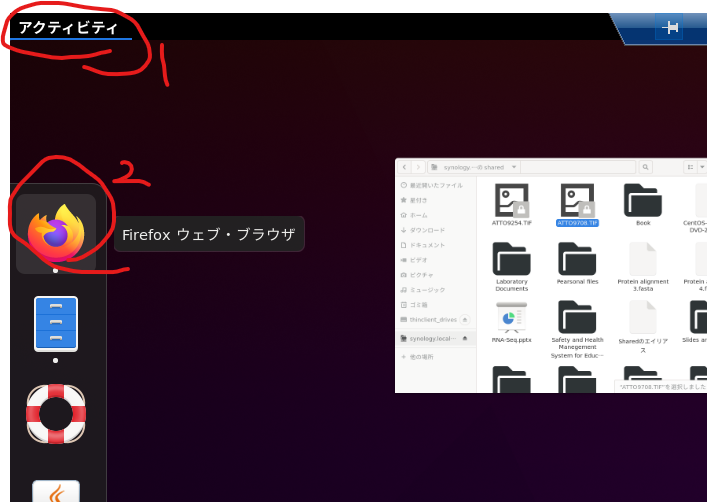Select the Book folder
The image size is (707, 502).
tap(643, 204)
